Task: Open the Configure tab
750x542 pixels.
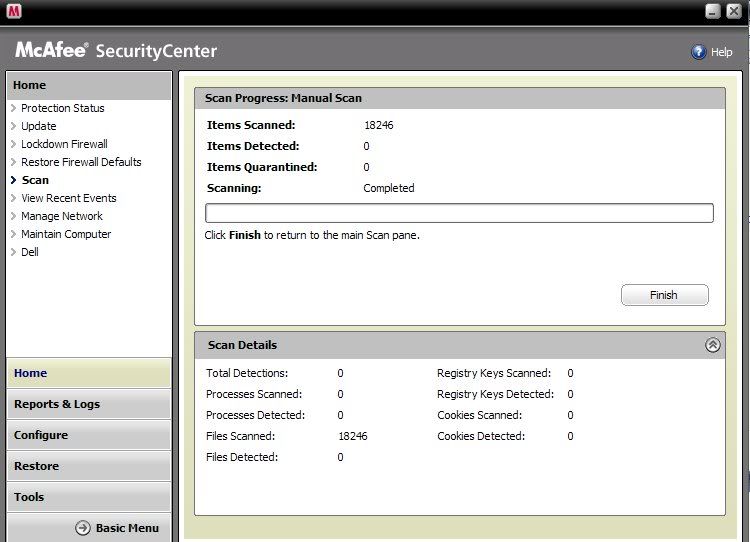Action: [x=89, y=435]
